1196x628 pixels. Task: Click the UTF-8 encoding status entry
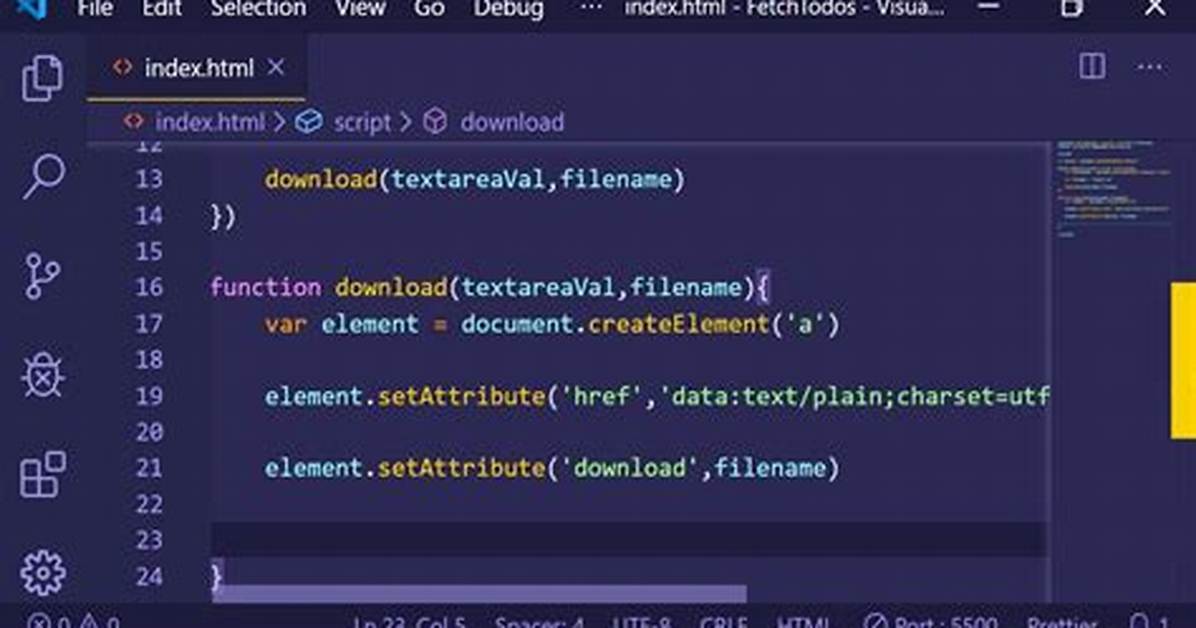tap(641, 622)
